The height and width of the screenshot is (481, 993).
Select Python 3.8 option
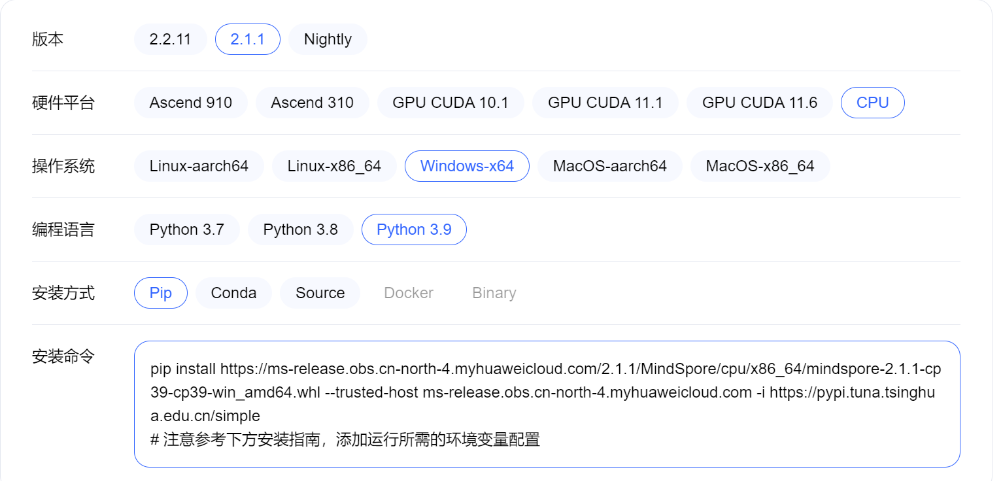(x=300, y=229)
